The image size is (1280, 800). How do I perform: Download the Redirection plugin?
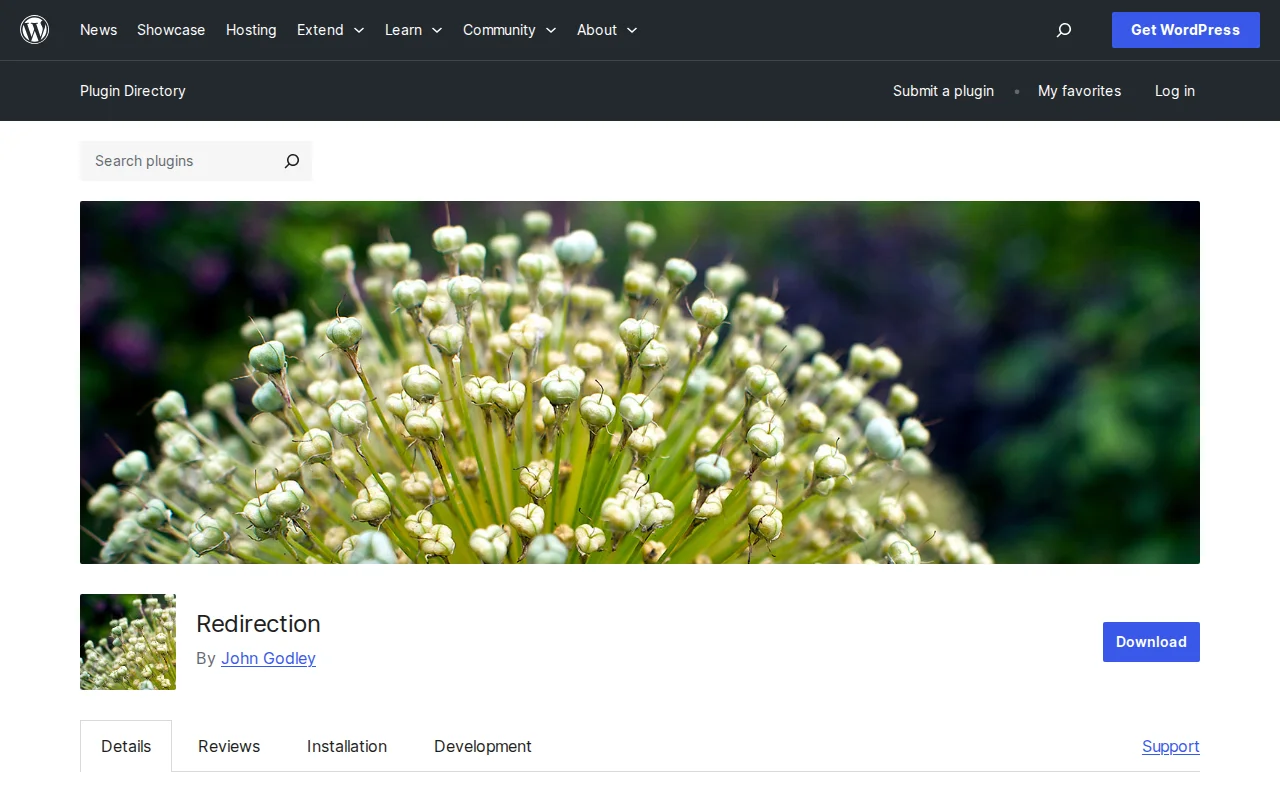(x=1150, y=642)
